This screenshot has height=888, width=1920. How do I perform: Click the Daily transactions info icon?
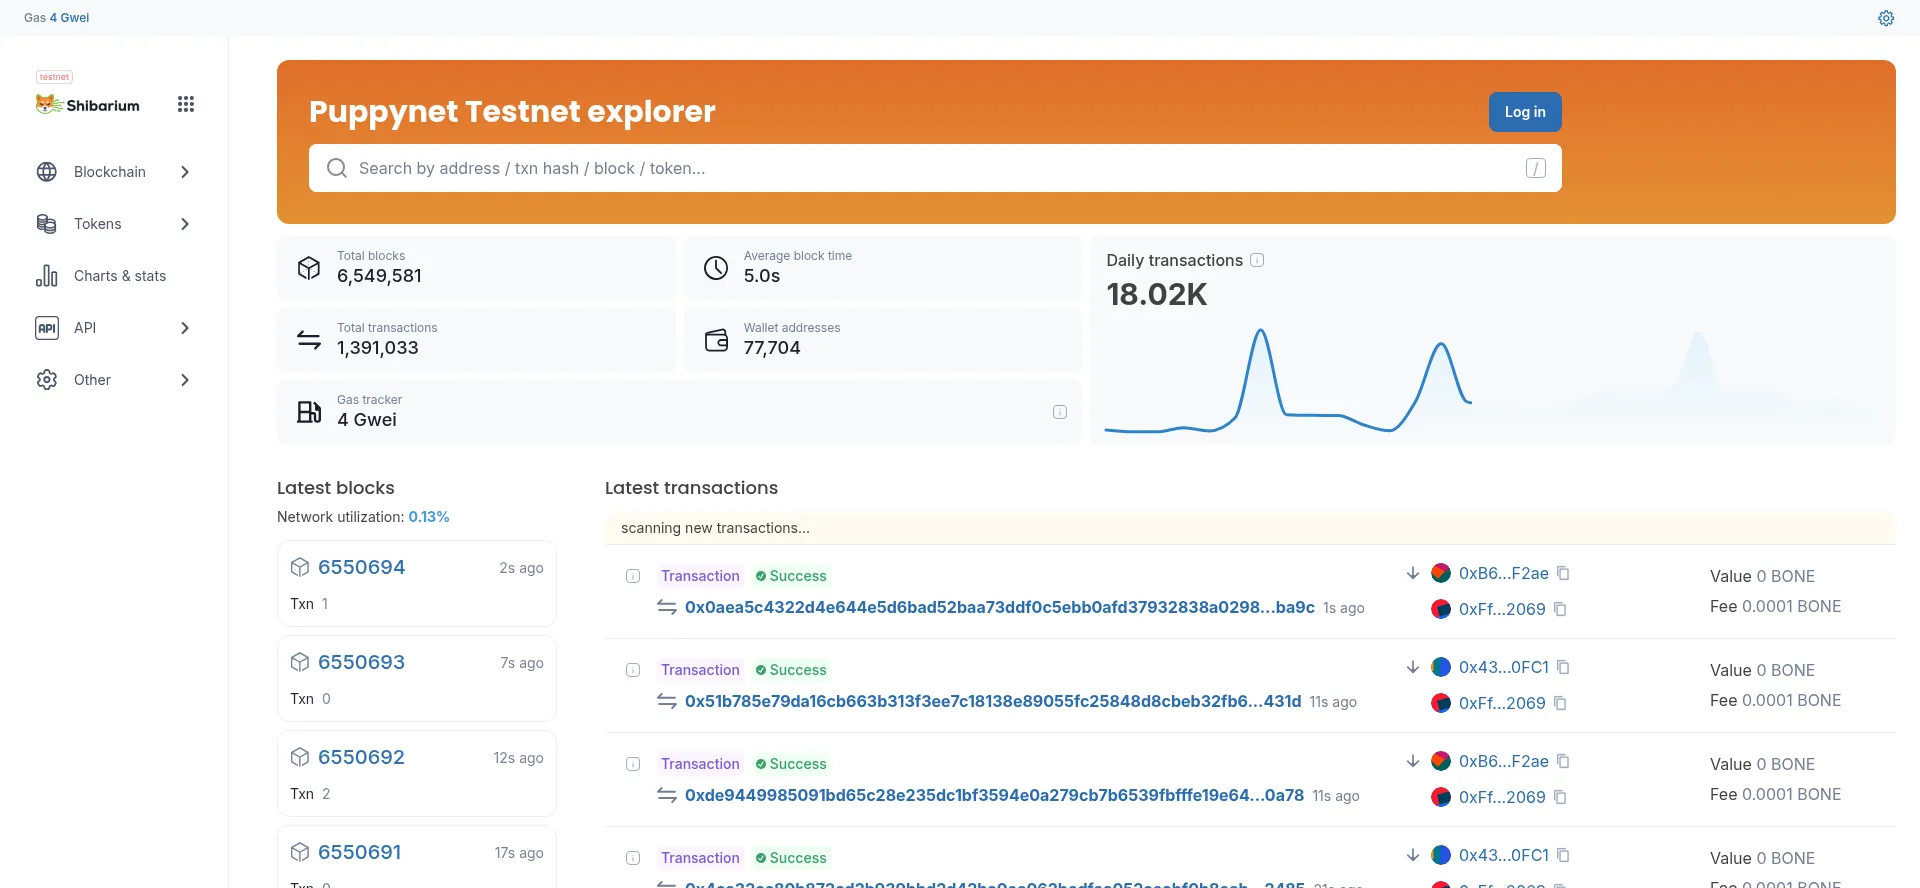pyautogui.click(x=1258, y=260)
